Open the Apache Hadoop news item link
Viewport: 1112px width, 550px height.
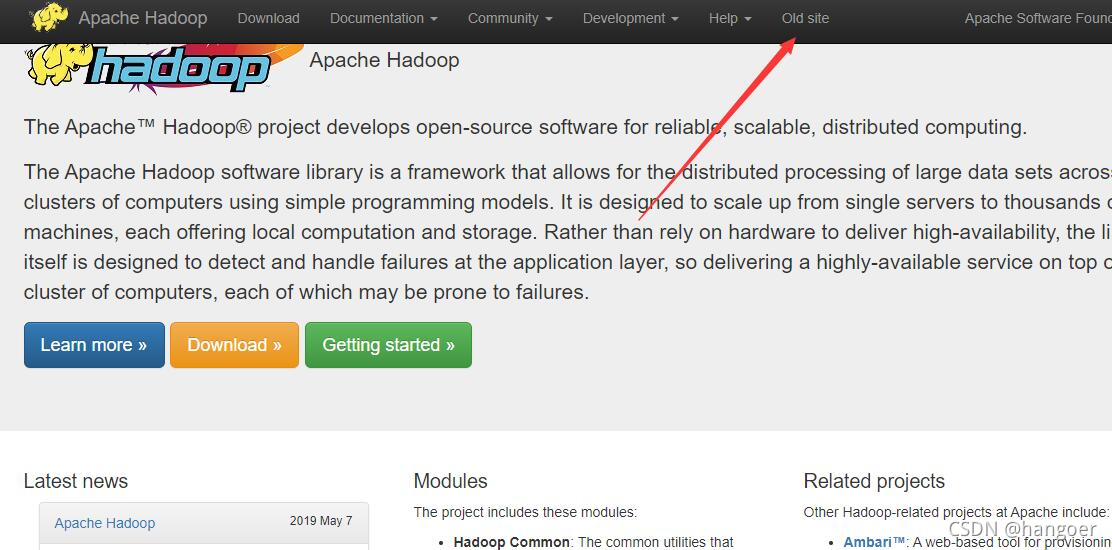point(105,523)
